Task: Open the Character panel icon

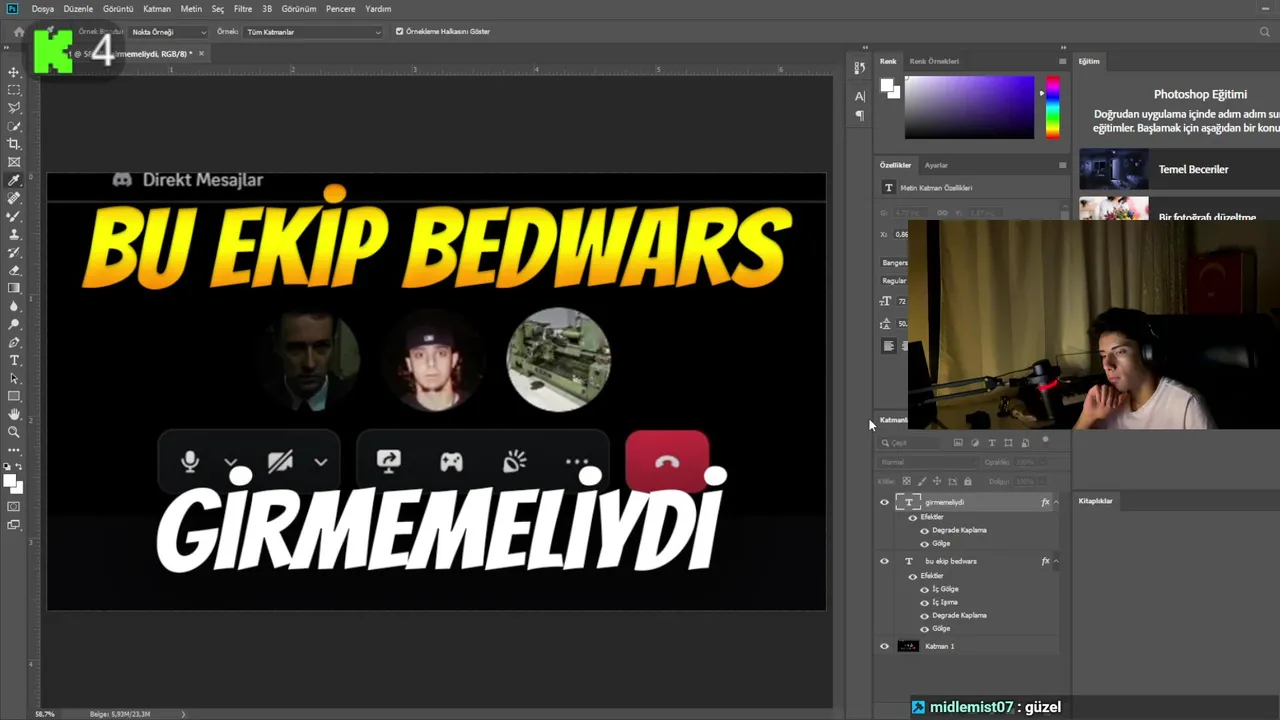Action: 859,97
